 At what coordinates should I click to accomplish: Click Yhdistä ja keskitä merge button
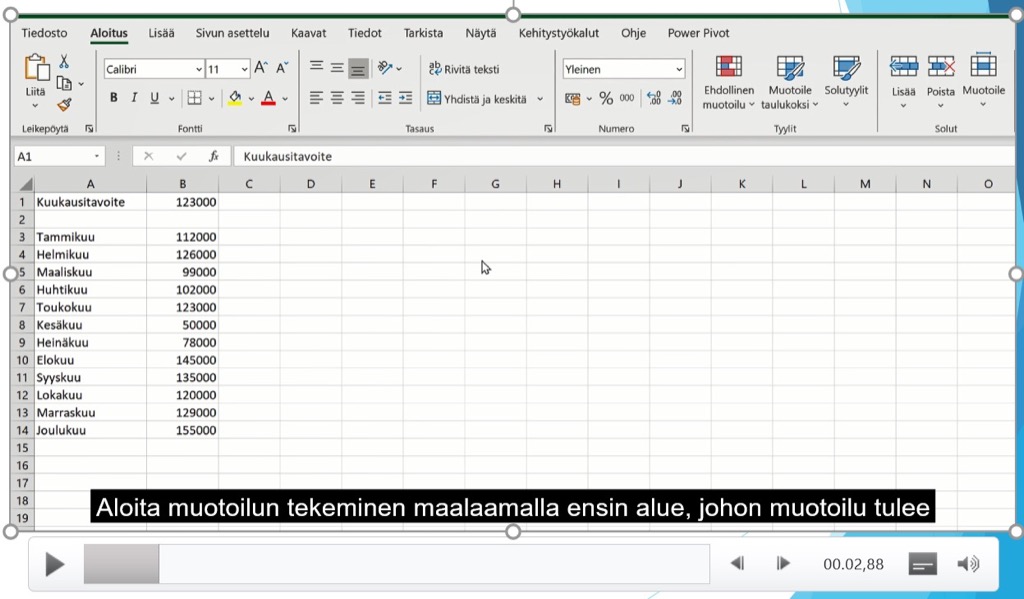[x=477, y=99]
